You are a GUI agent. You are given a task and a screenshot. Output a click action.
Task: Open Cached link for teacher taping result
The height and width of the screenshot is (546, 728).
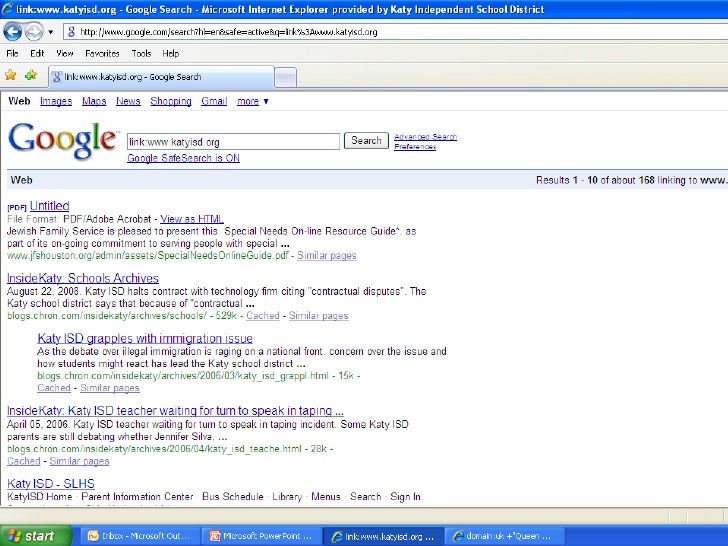[24, 461]
